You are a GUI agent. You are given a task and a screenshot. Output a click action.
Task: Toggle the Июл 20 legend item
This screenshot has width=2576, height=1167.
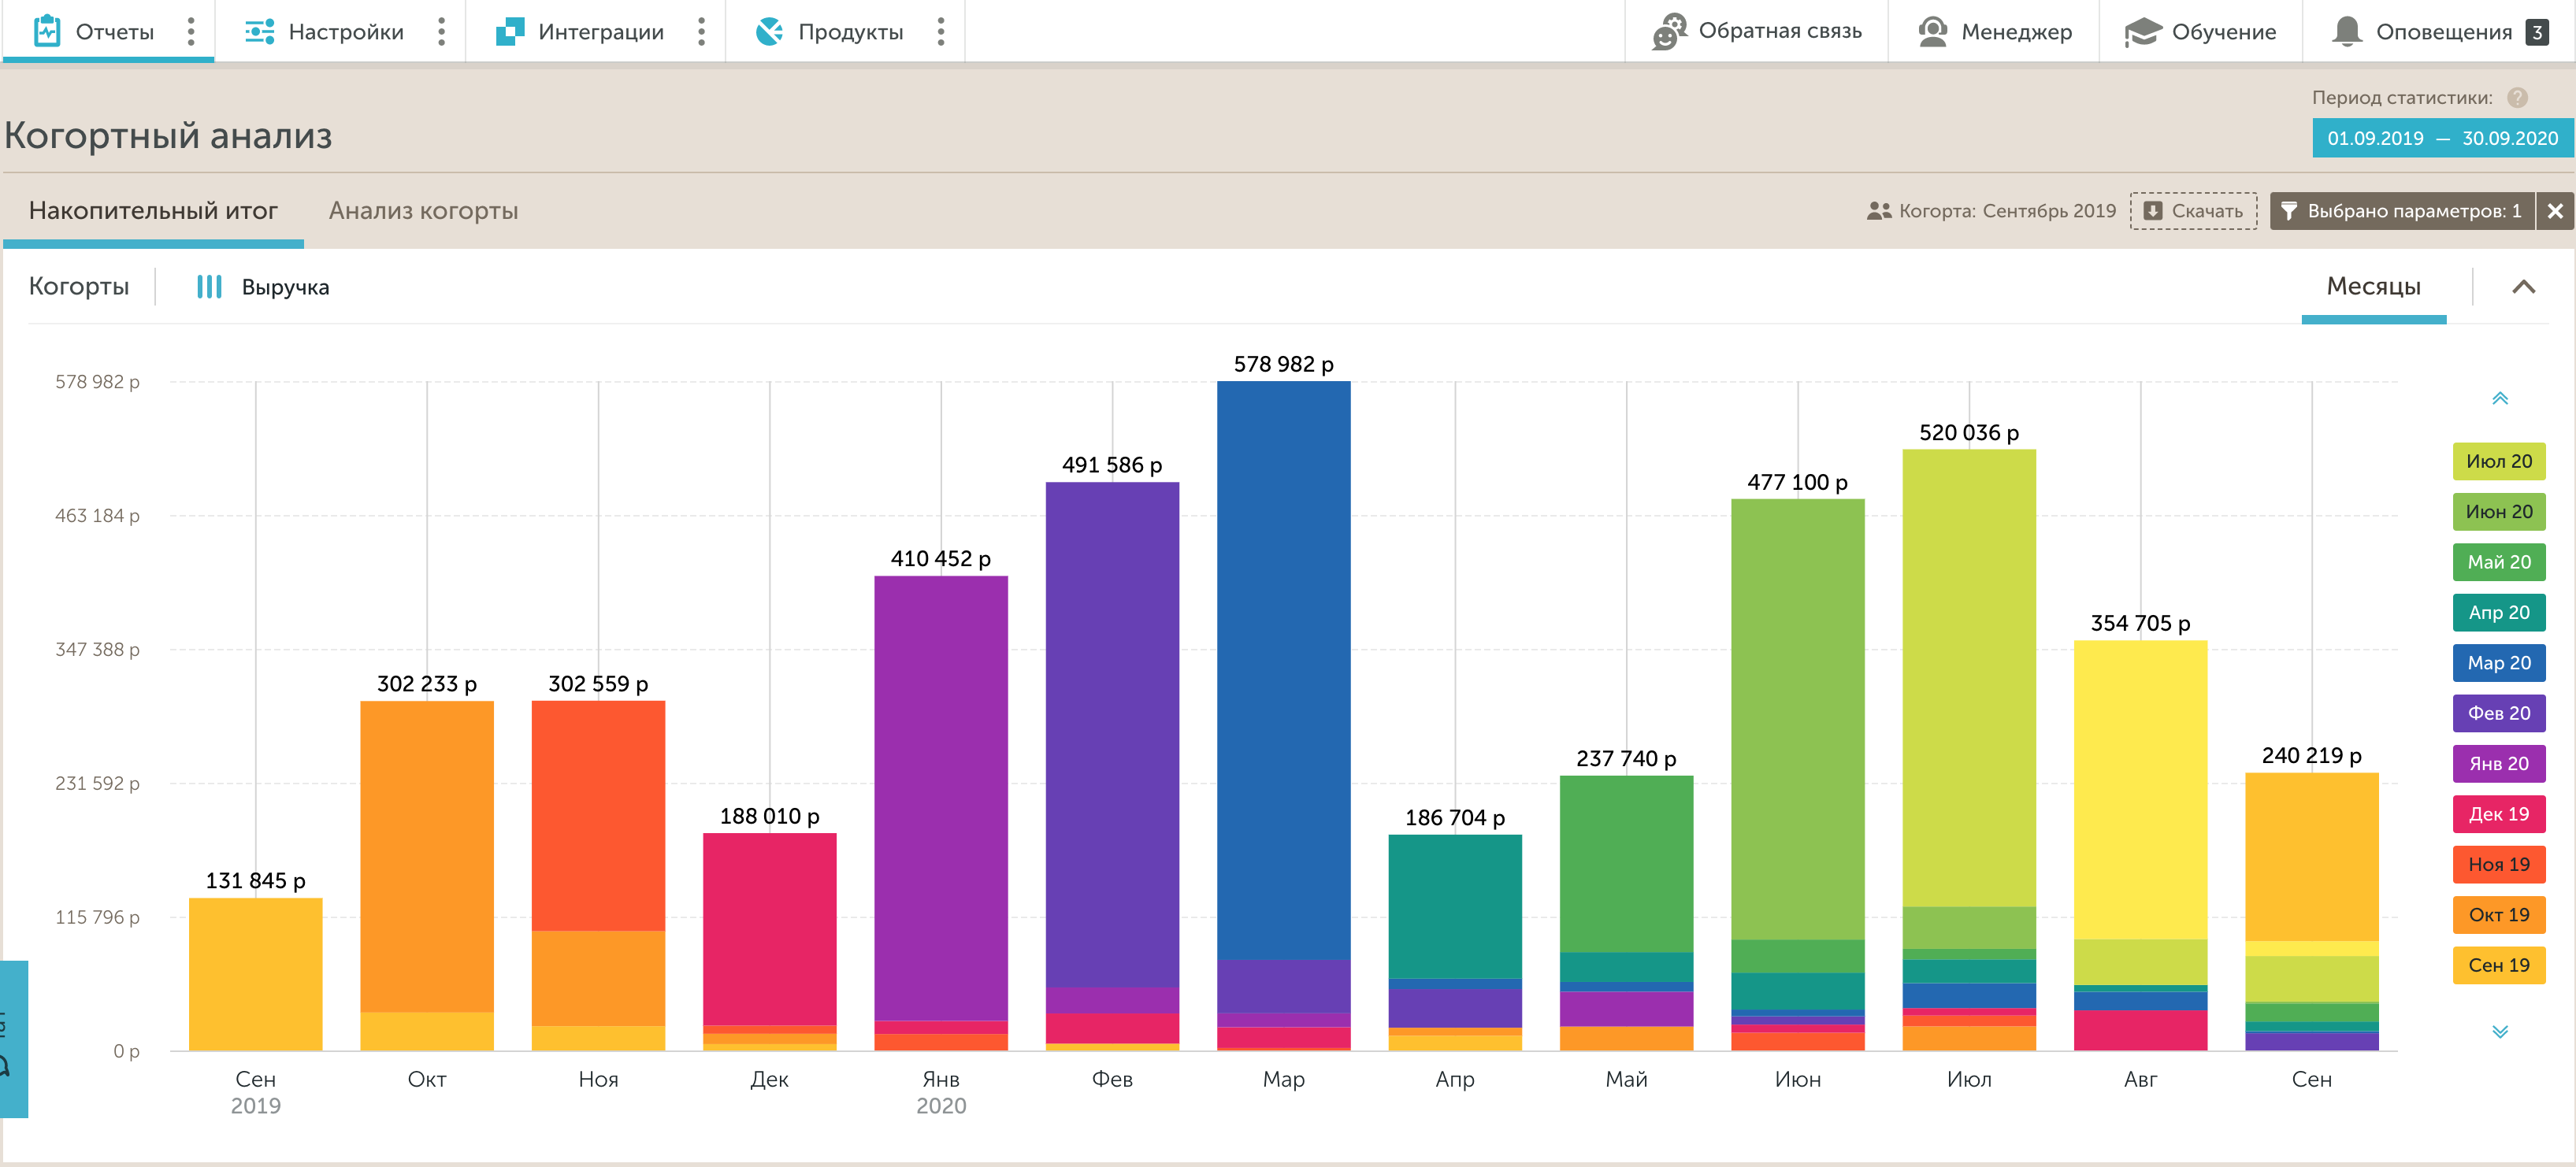[2498, 461]
